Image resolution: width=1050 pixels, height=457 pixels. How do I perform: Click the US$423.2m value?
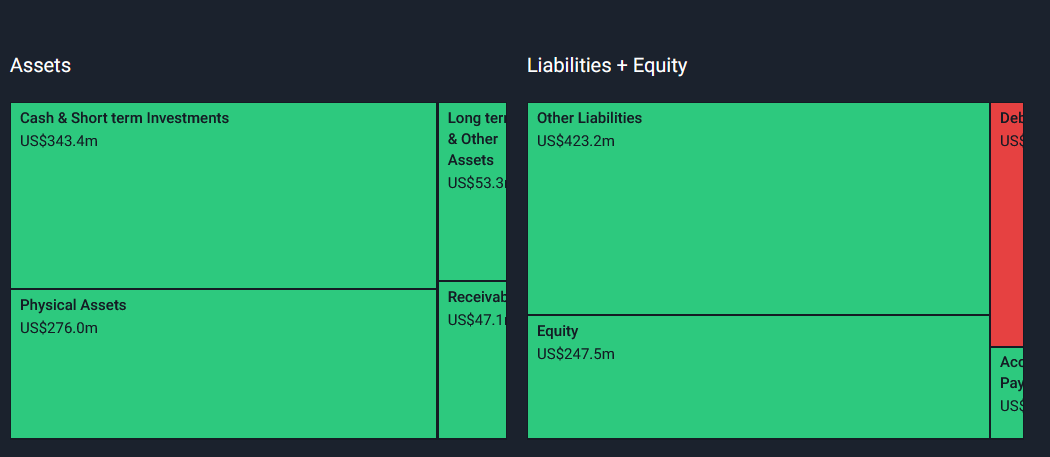click(576, 141)
